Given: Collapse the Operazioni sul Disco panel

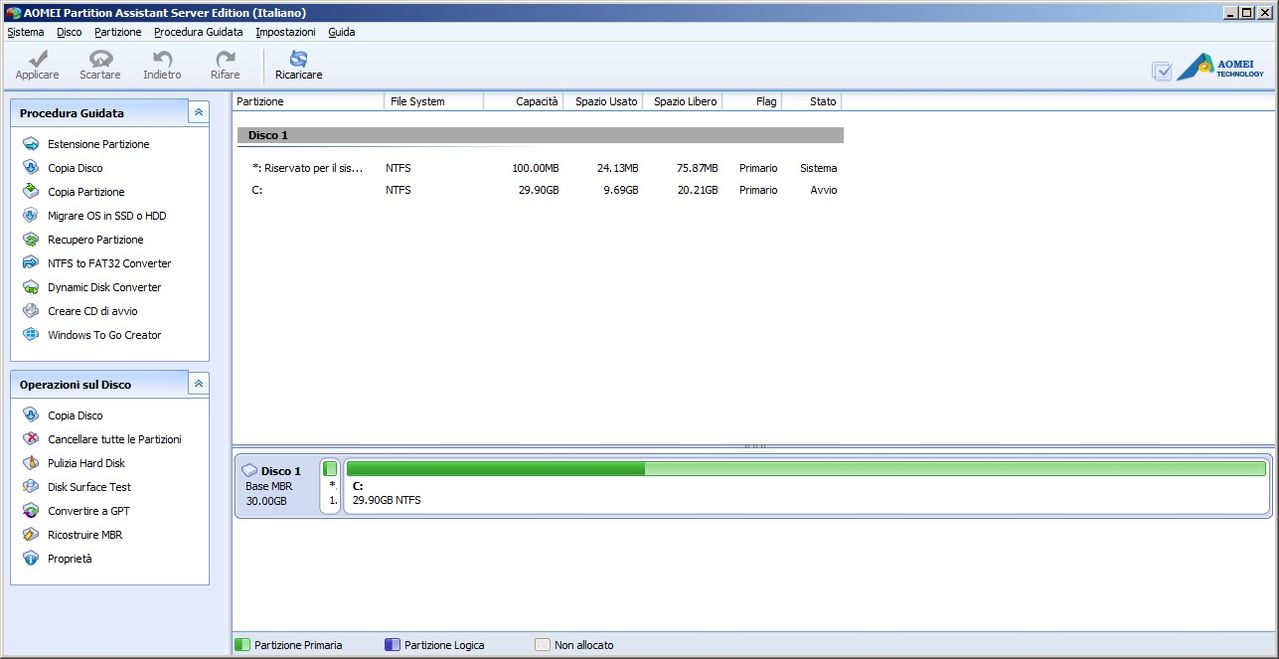Looking at the screenshot, I should tap(198, 384).
